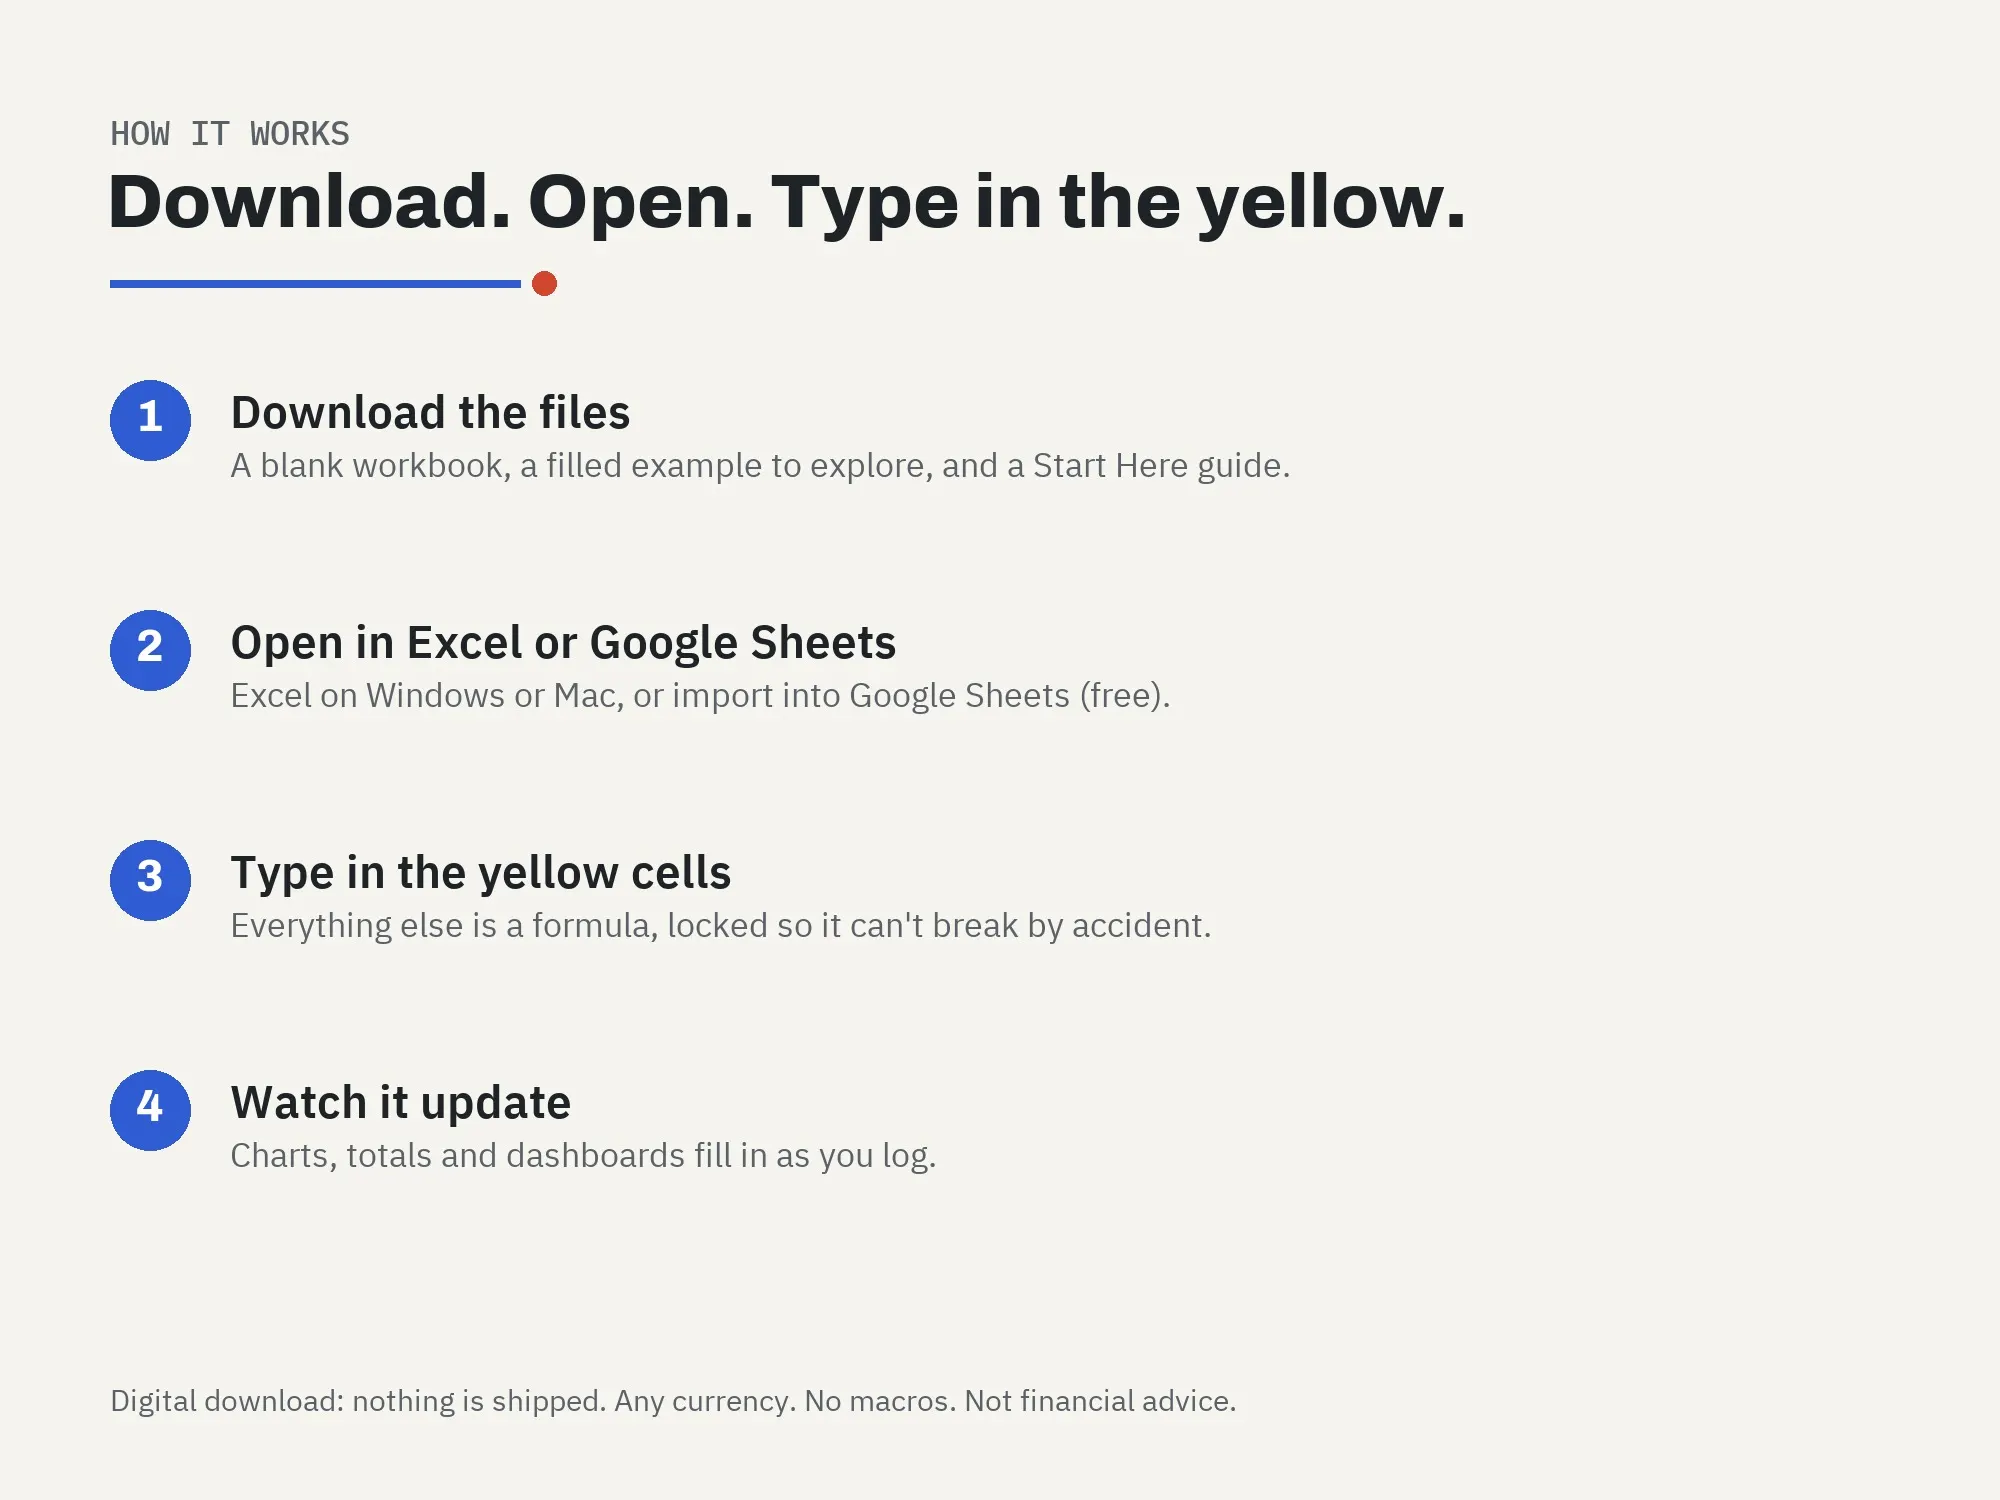
Task: Click the headline 'Download. Open. Type in the yellow.'
Action: [x=787, y=204]
